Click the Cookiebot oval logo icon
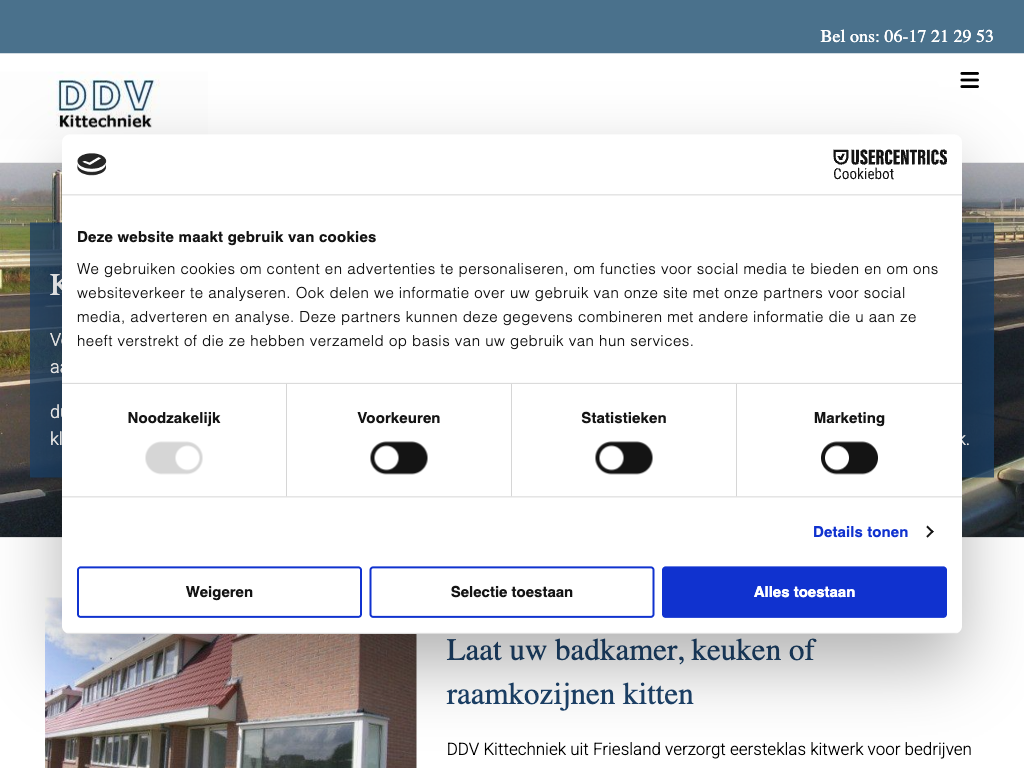This screenshot has height=768, width=1024. click(92, 165)
